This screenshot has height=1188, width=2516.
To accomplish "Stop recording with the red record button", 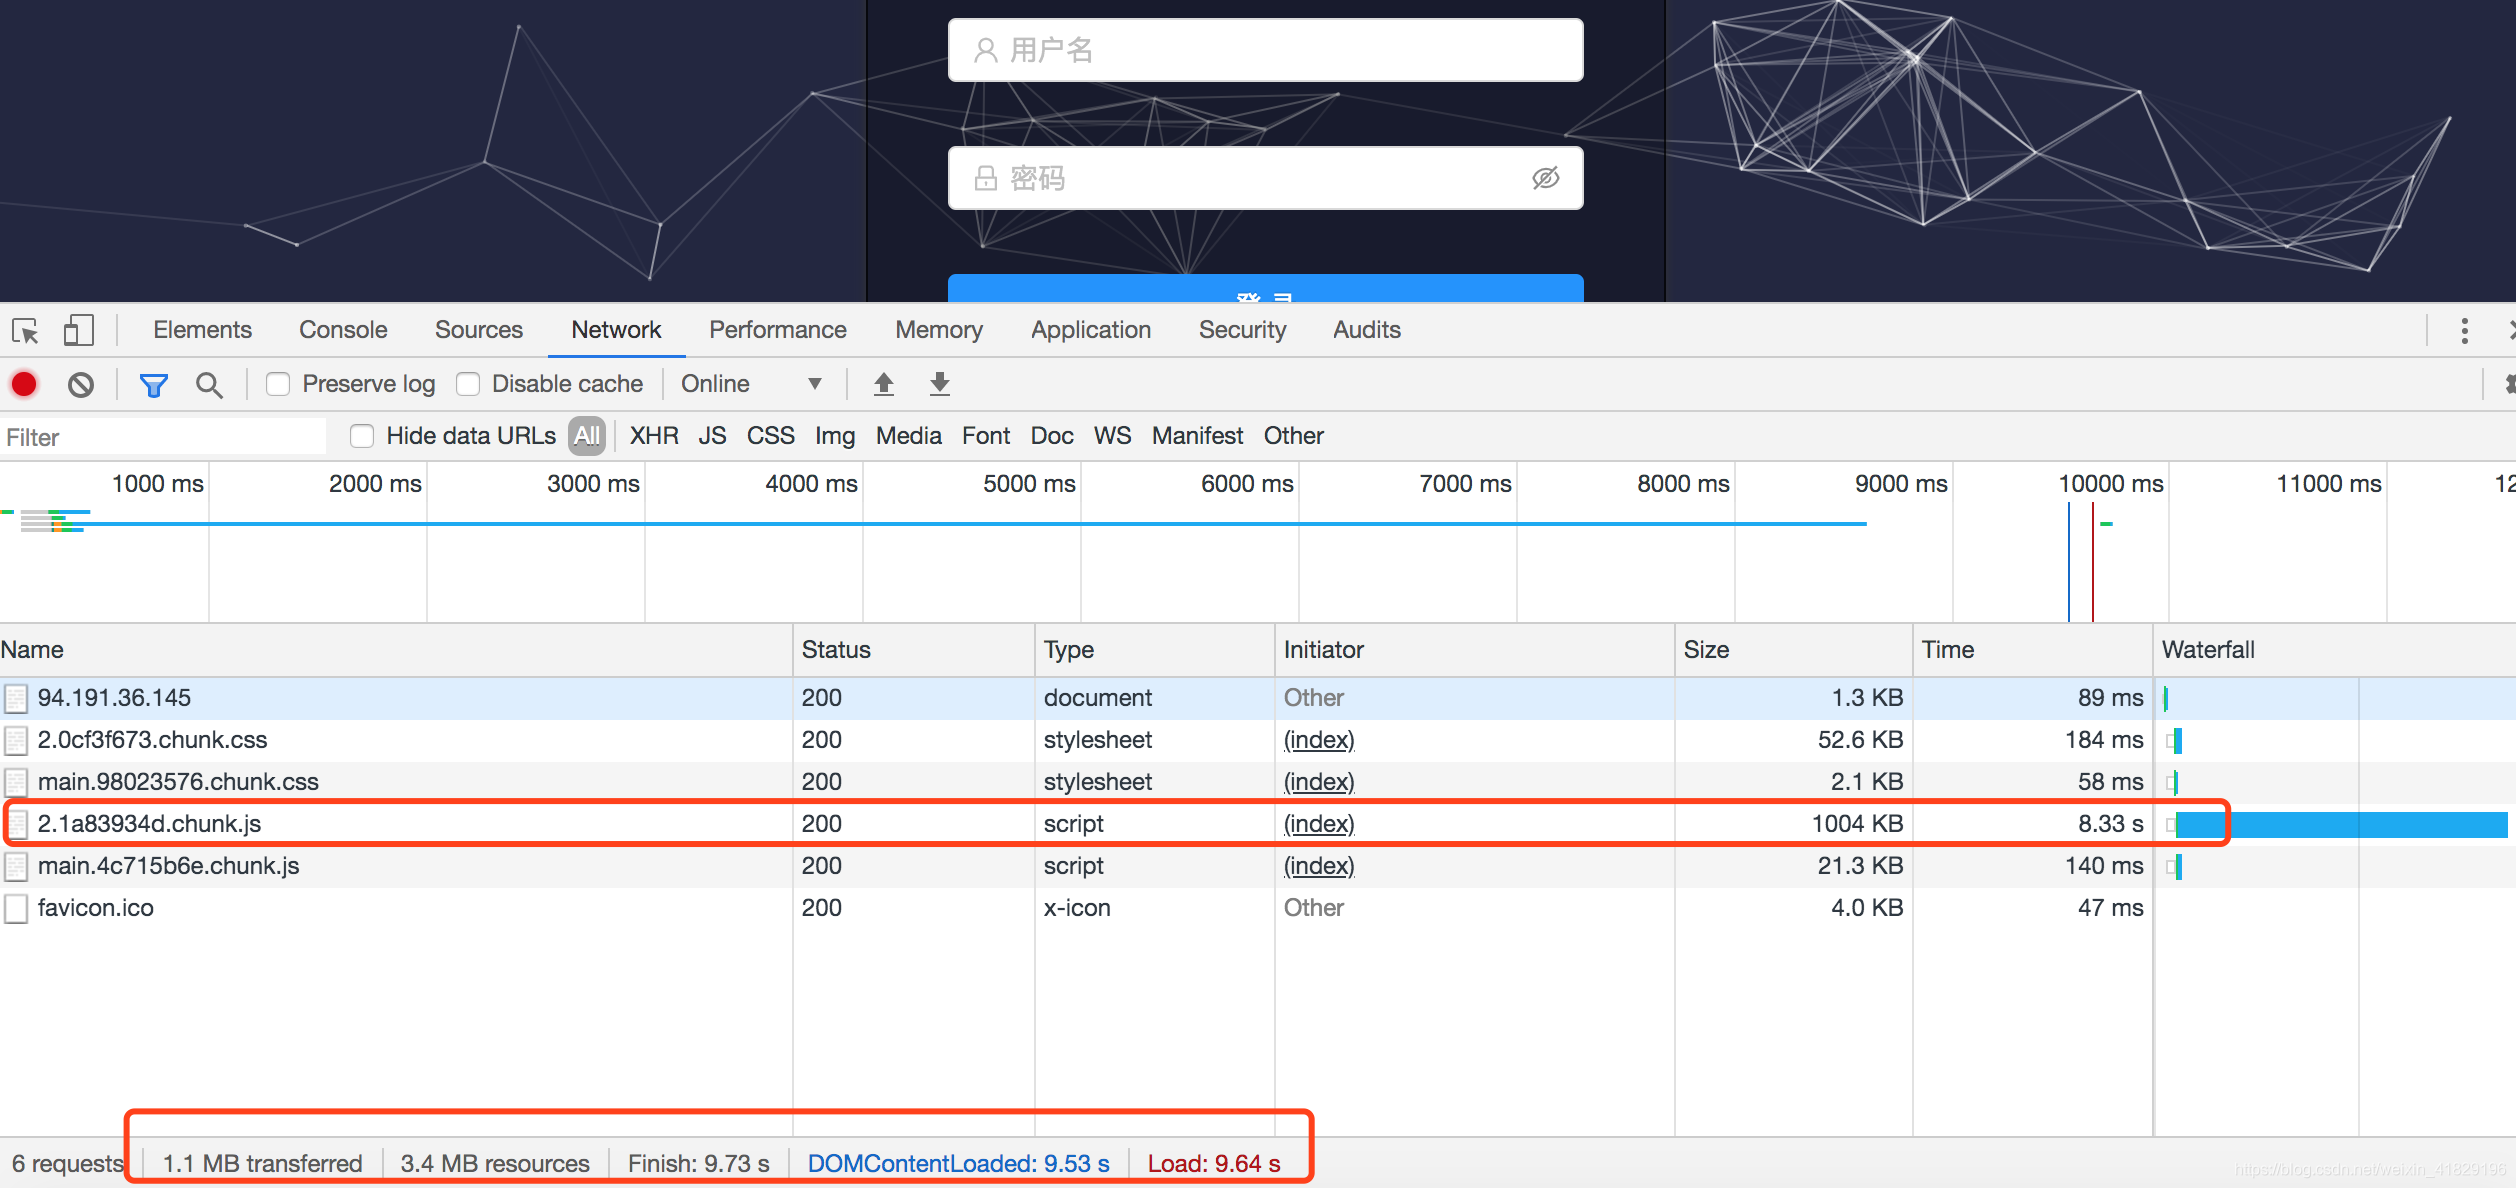I will coord(24,384).
